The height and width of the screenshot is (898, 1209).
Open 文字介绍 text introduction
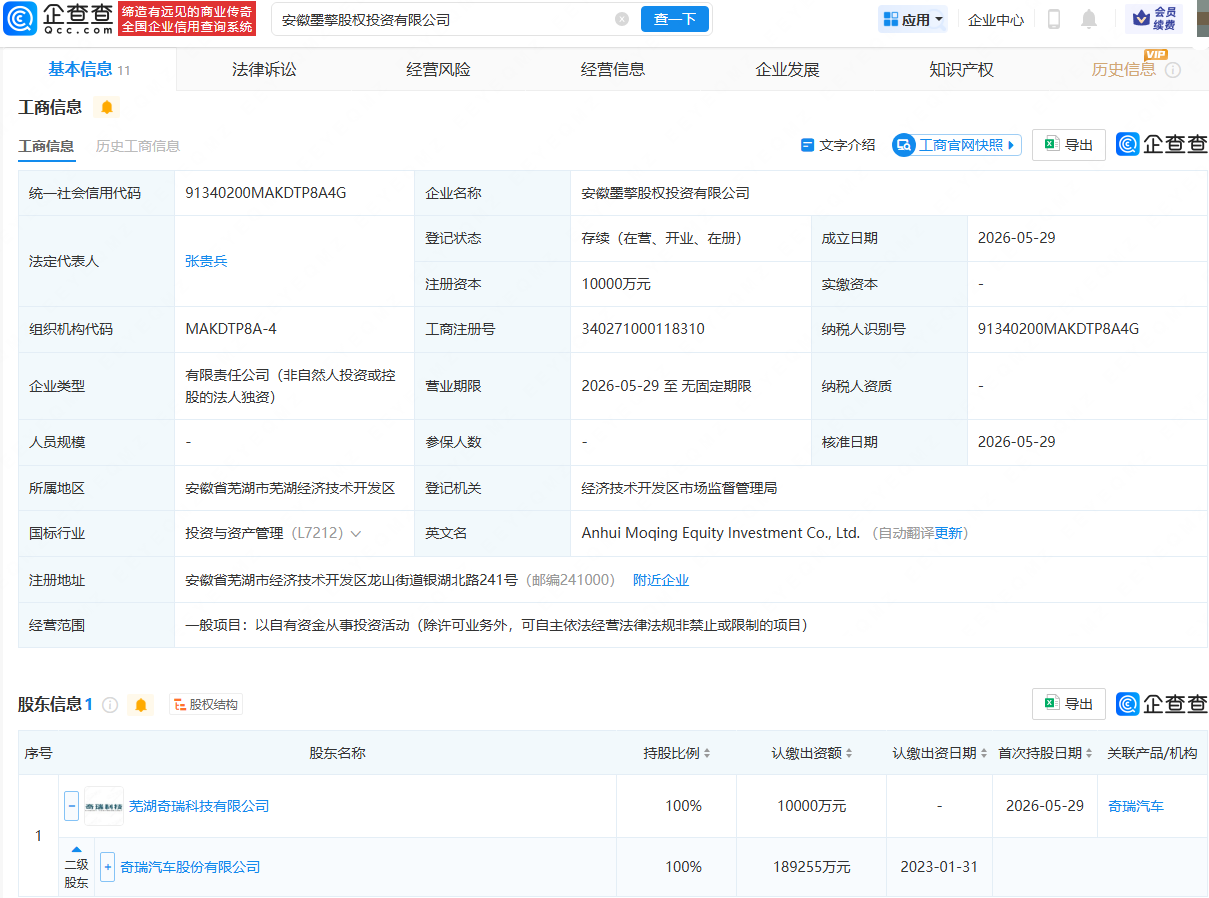tap(838, 145)
